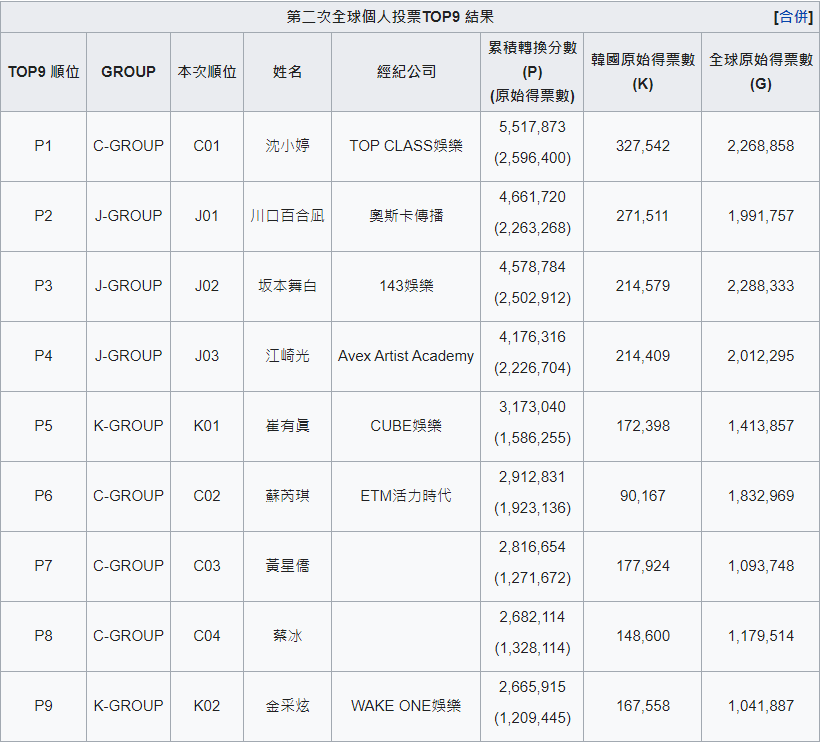Click the name 沈小婷

point(287,146)
